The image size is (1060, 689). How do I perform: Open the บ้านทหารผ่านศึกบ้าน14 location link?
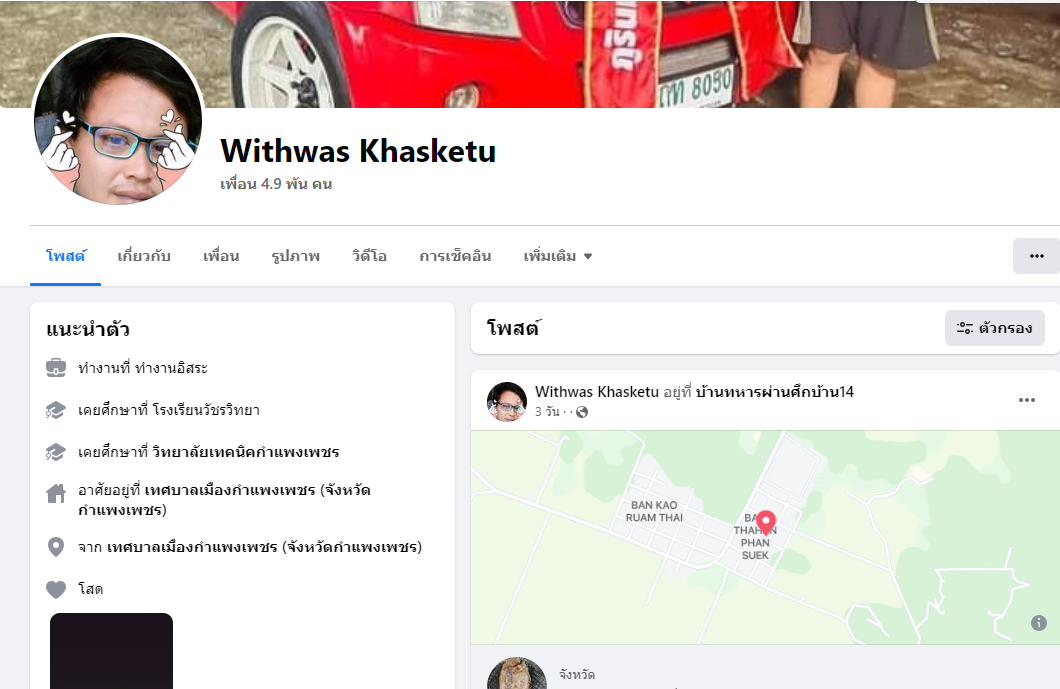tap(774, 391)
